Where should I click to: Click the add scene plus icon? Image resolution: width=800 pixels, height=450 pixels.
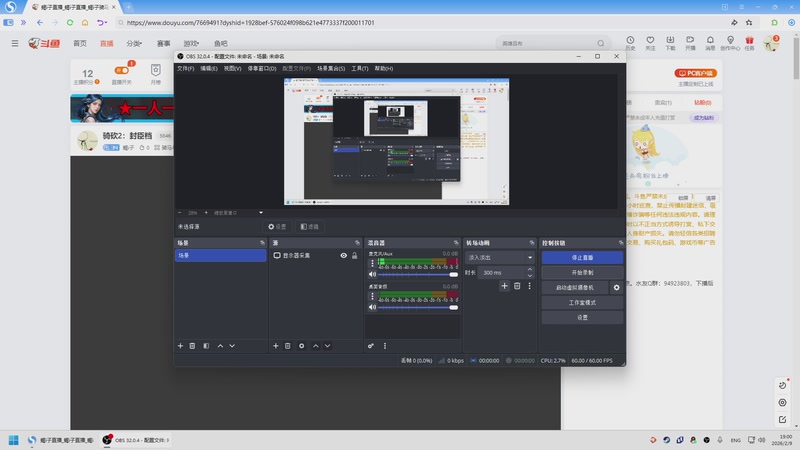point(180,346)
